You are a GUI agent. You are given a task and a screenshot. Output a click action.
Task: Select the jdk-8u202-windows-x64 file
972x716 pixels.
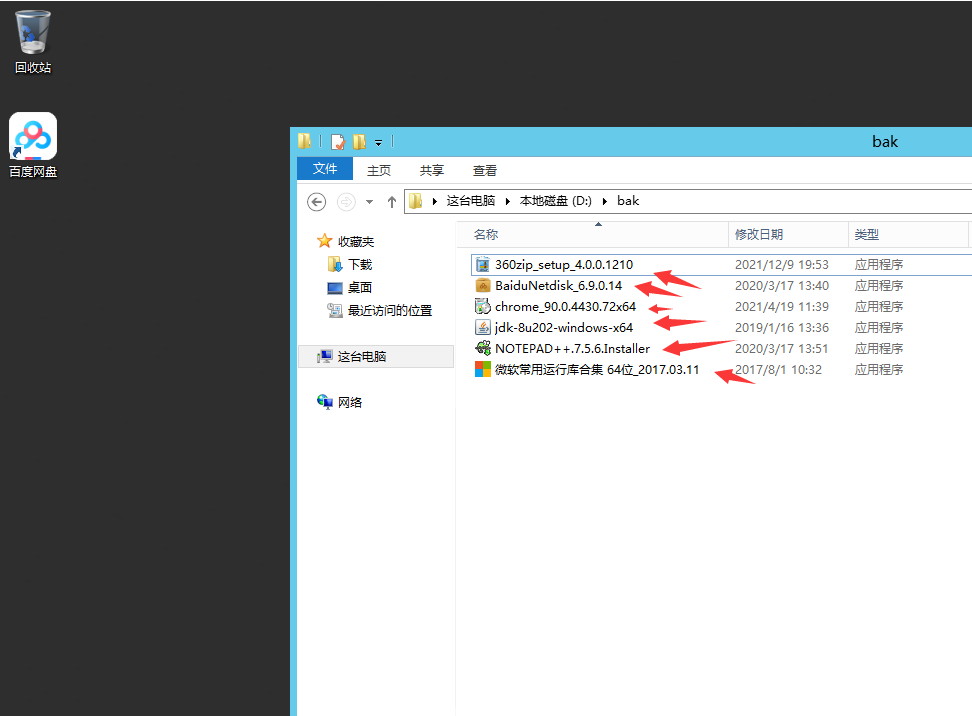coord(563,328)
